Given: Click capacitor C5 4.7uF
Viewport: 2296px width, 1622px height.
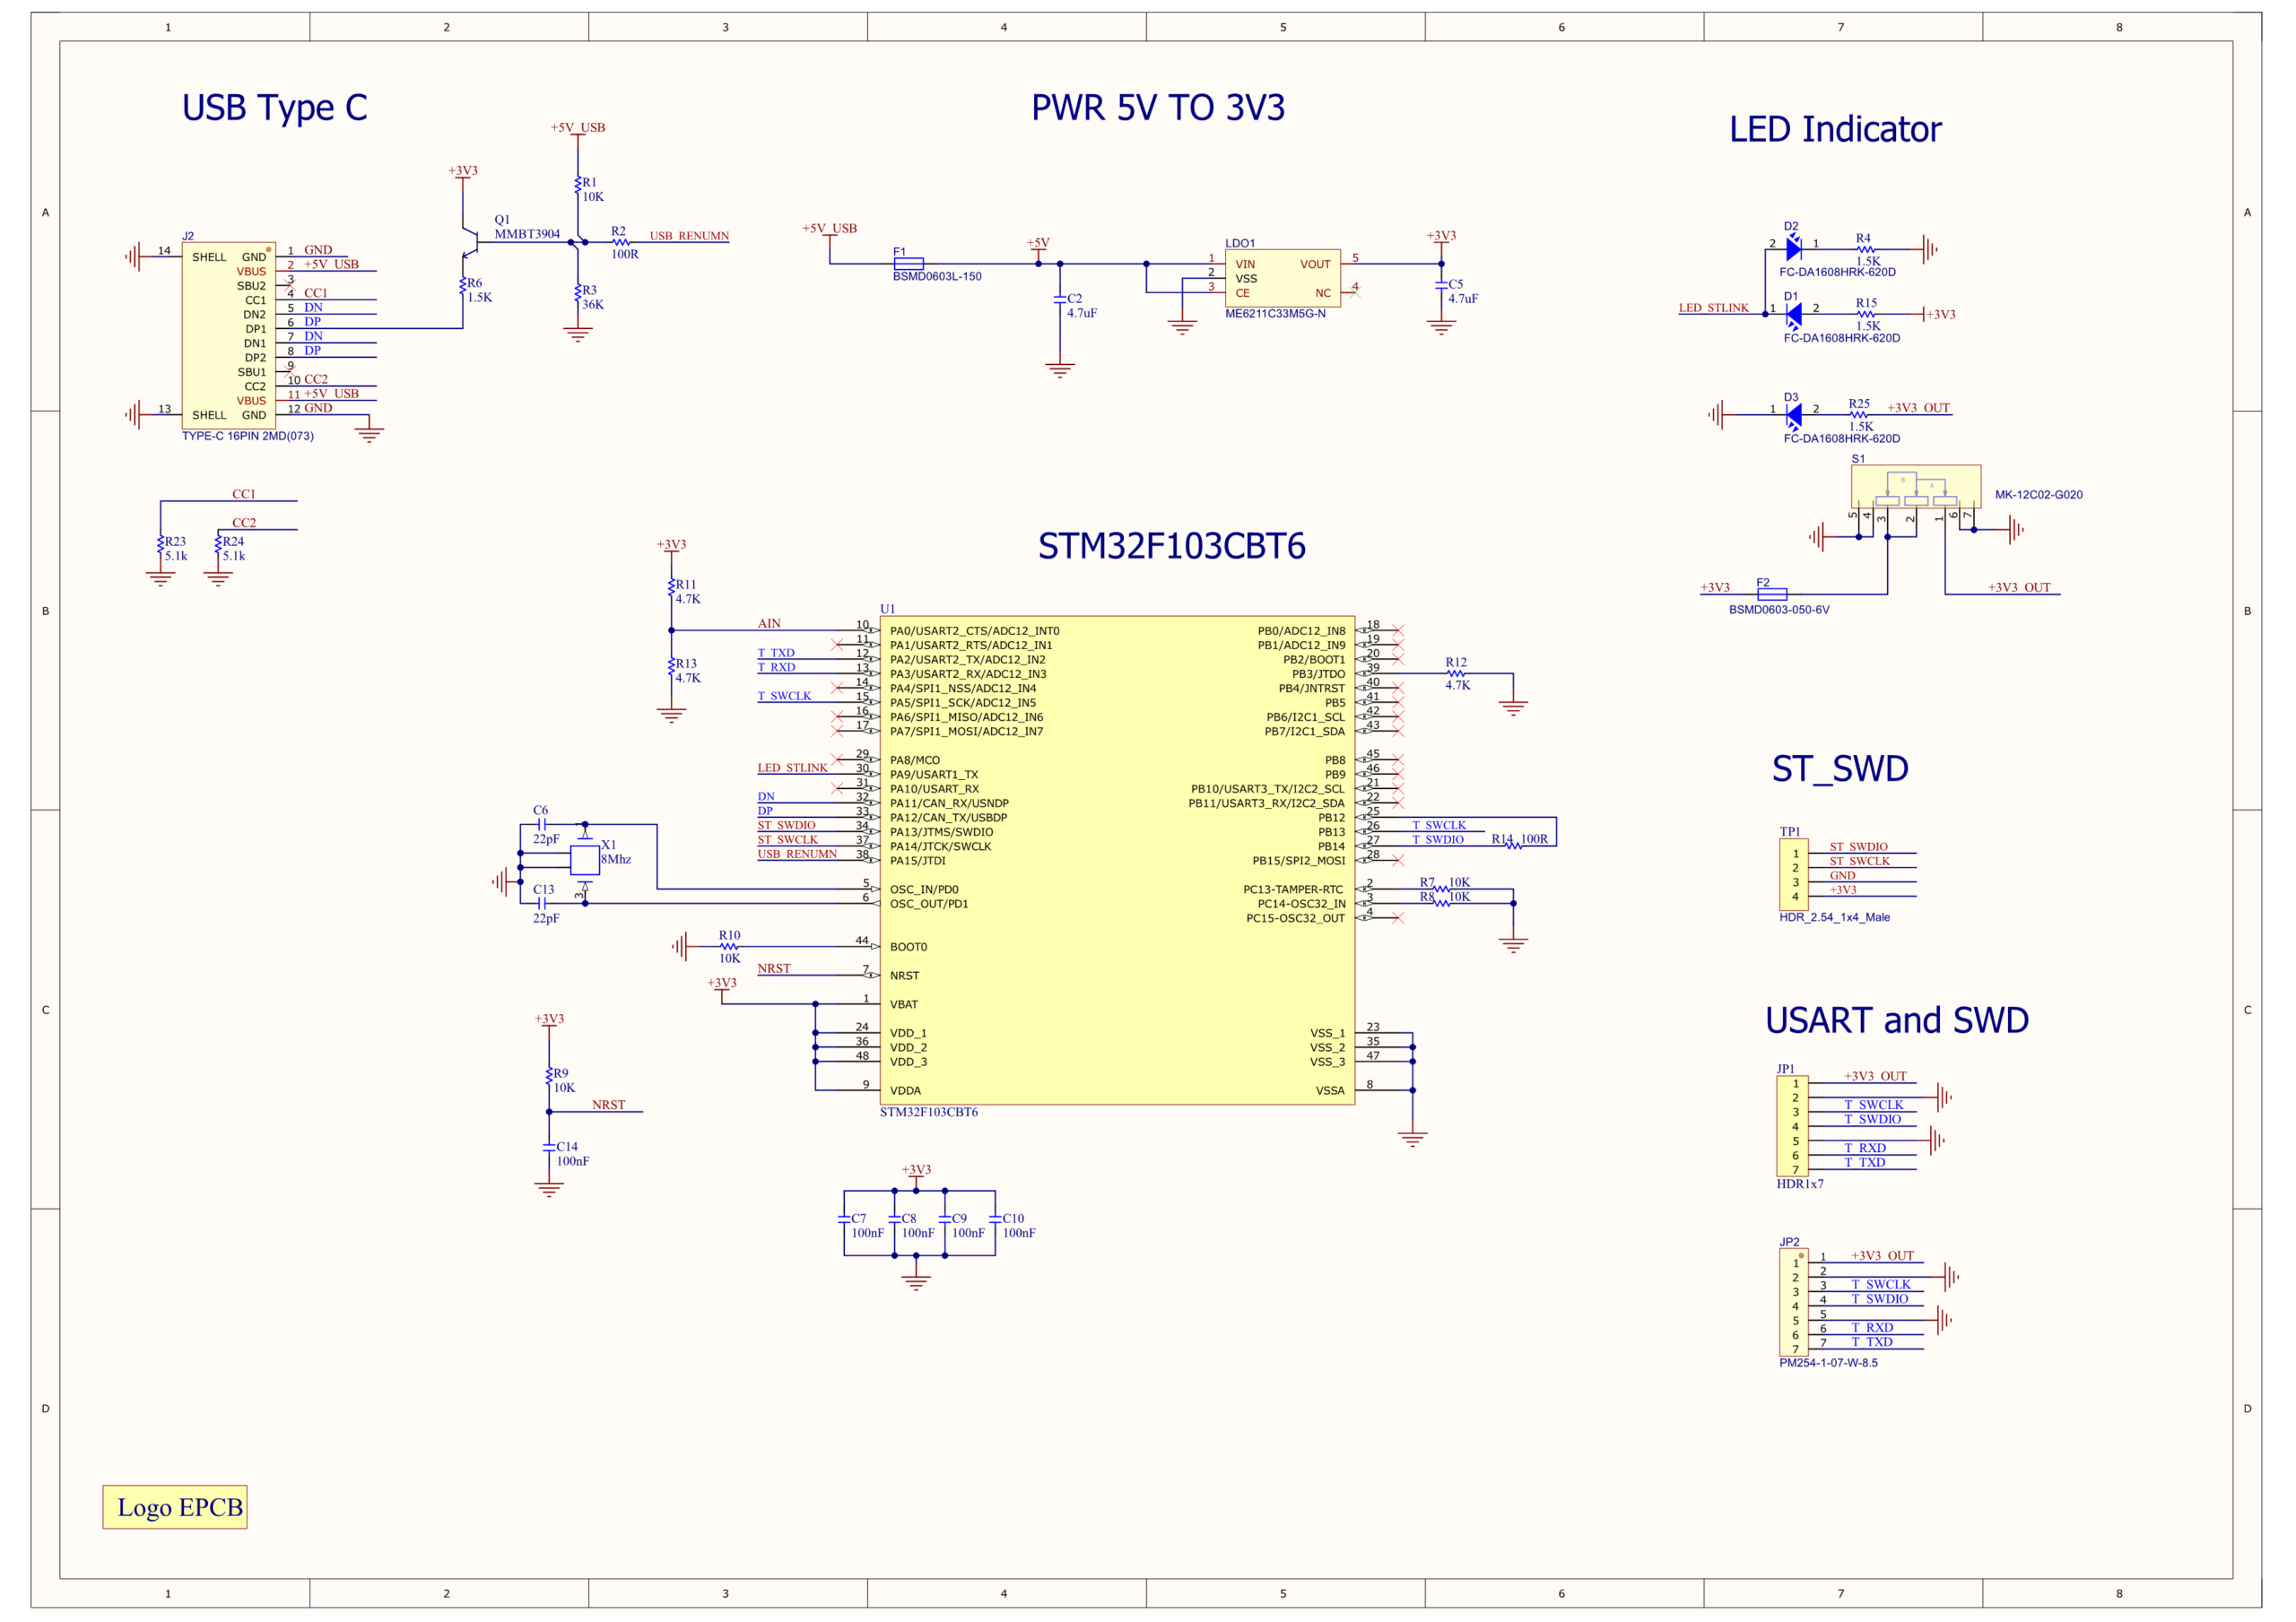Looking at the screenshot, I should tap(1441, 286).
